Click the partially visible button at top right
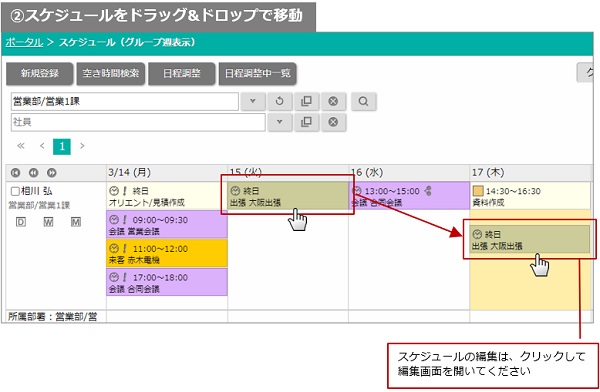Screen dimensions: 600x392 [x=585, y=73]
